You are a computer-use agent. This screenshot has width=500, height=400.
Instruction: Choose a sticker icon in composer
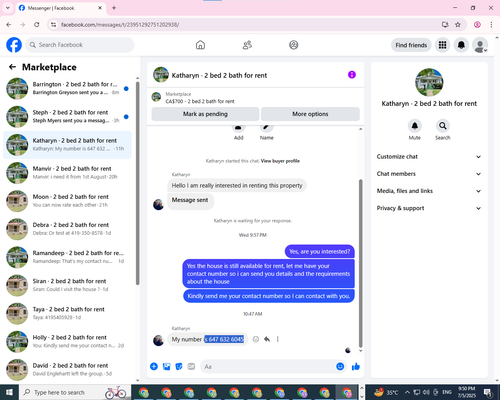(x=179, y=366)
